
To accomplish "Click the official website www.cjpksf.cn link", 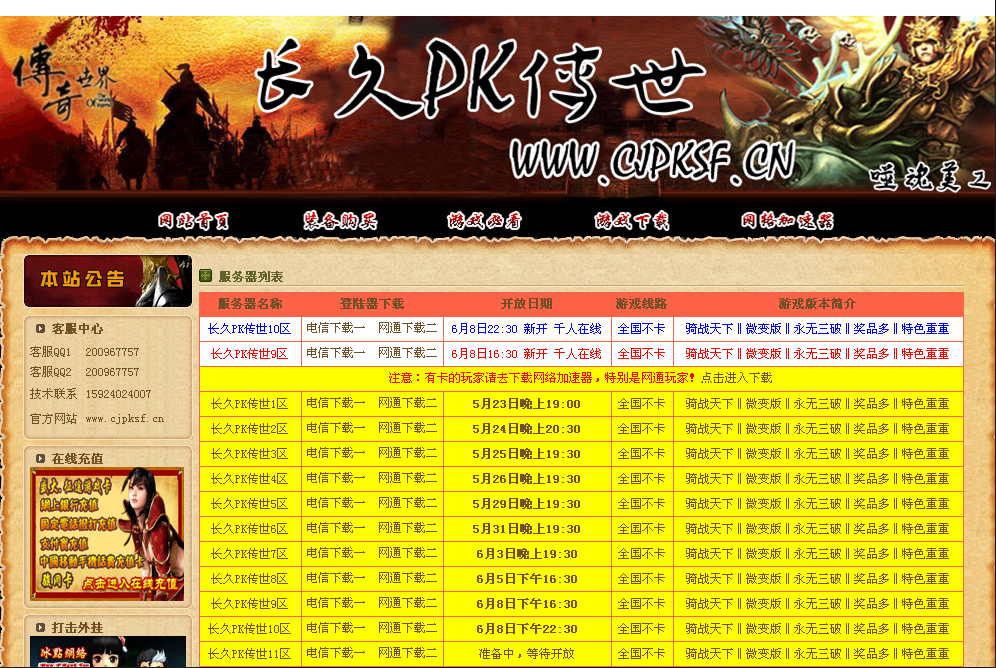I will pyautogui.click(x=124, y=419).
